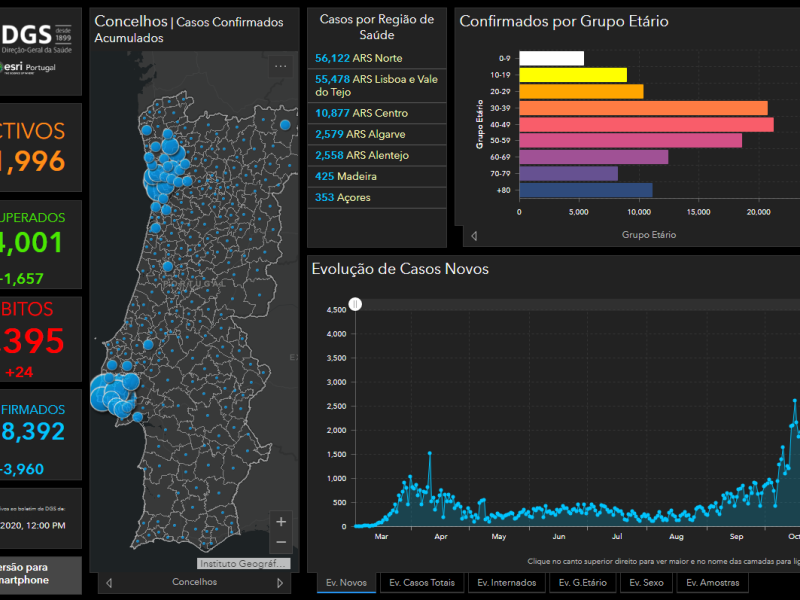800x600 pixels.
Task: Go to previous map panel arrow
Action: [109, 583]
